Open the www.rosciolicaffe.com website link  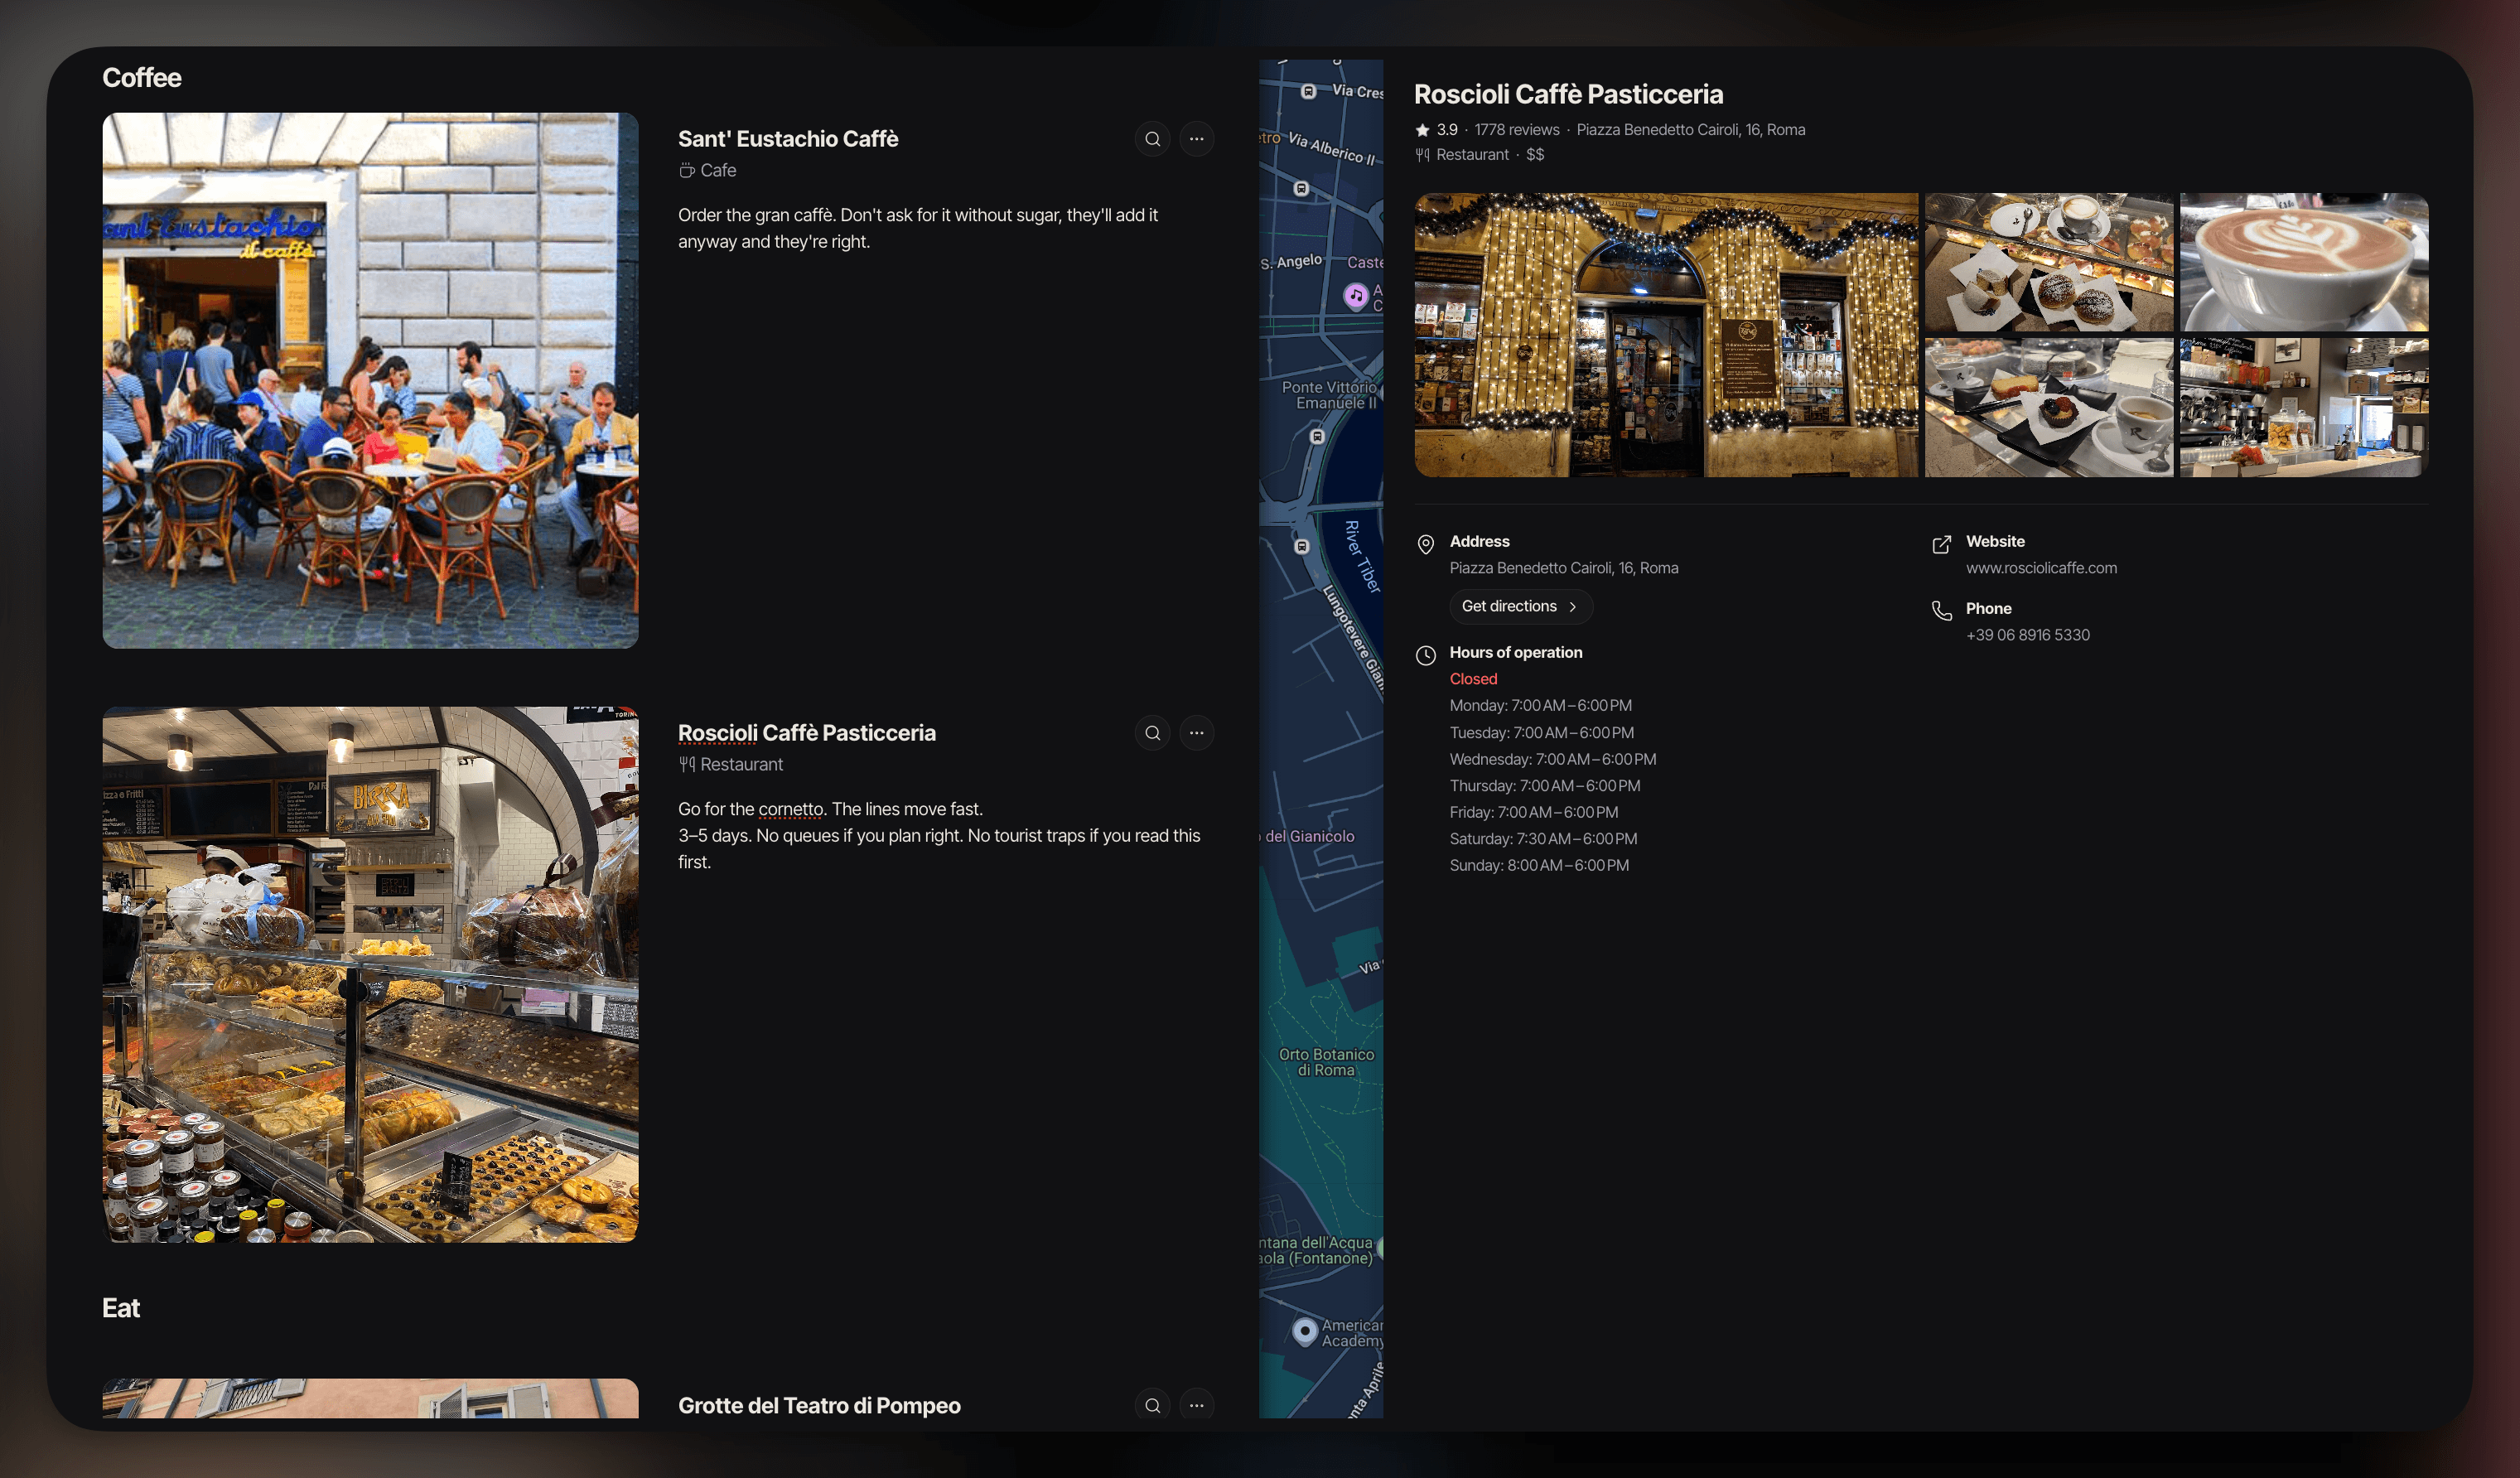[2041, 568]
